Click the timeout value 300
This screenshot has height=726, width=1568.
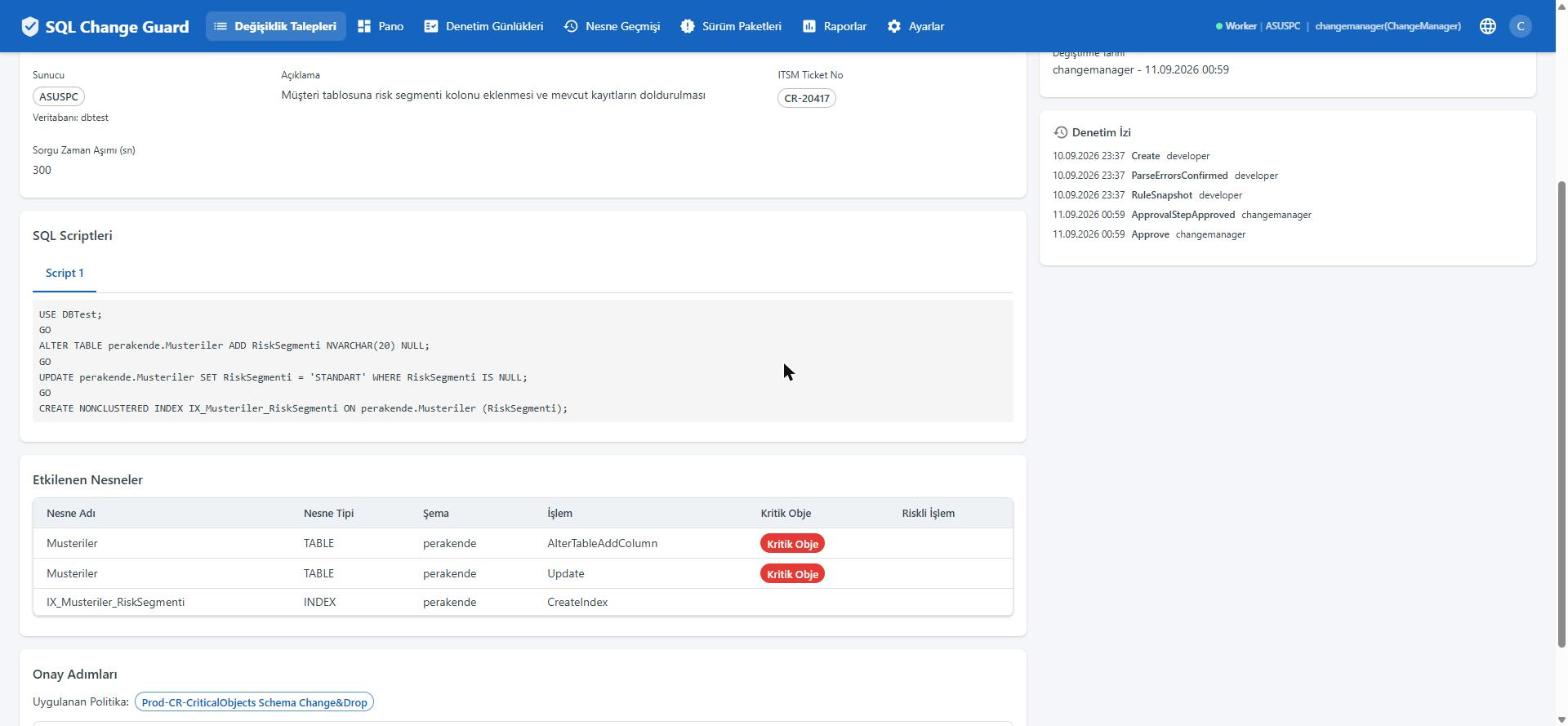tap(42, 170)
